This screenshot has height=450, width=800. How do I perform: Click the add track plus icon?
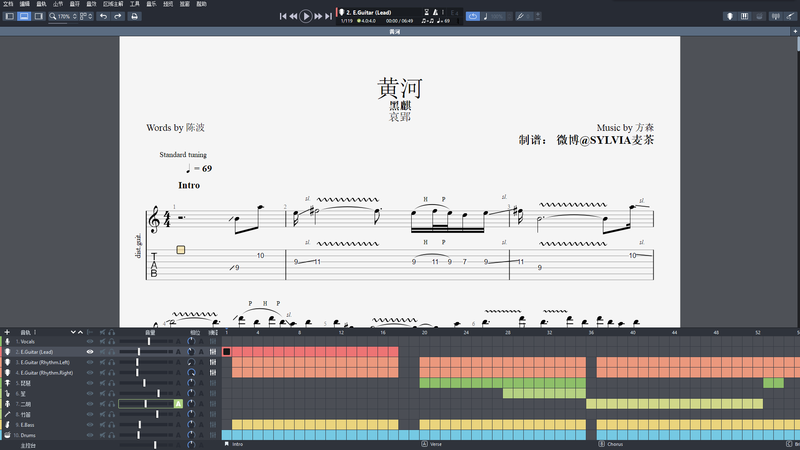(7, 332)
